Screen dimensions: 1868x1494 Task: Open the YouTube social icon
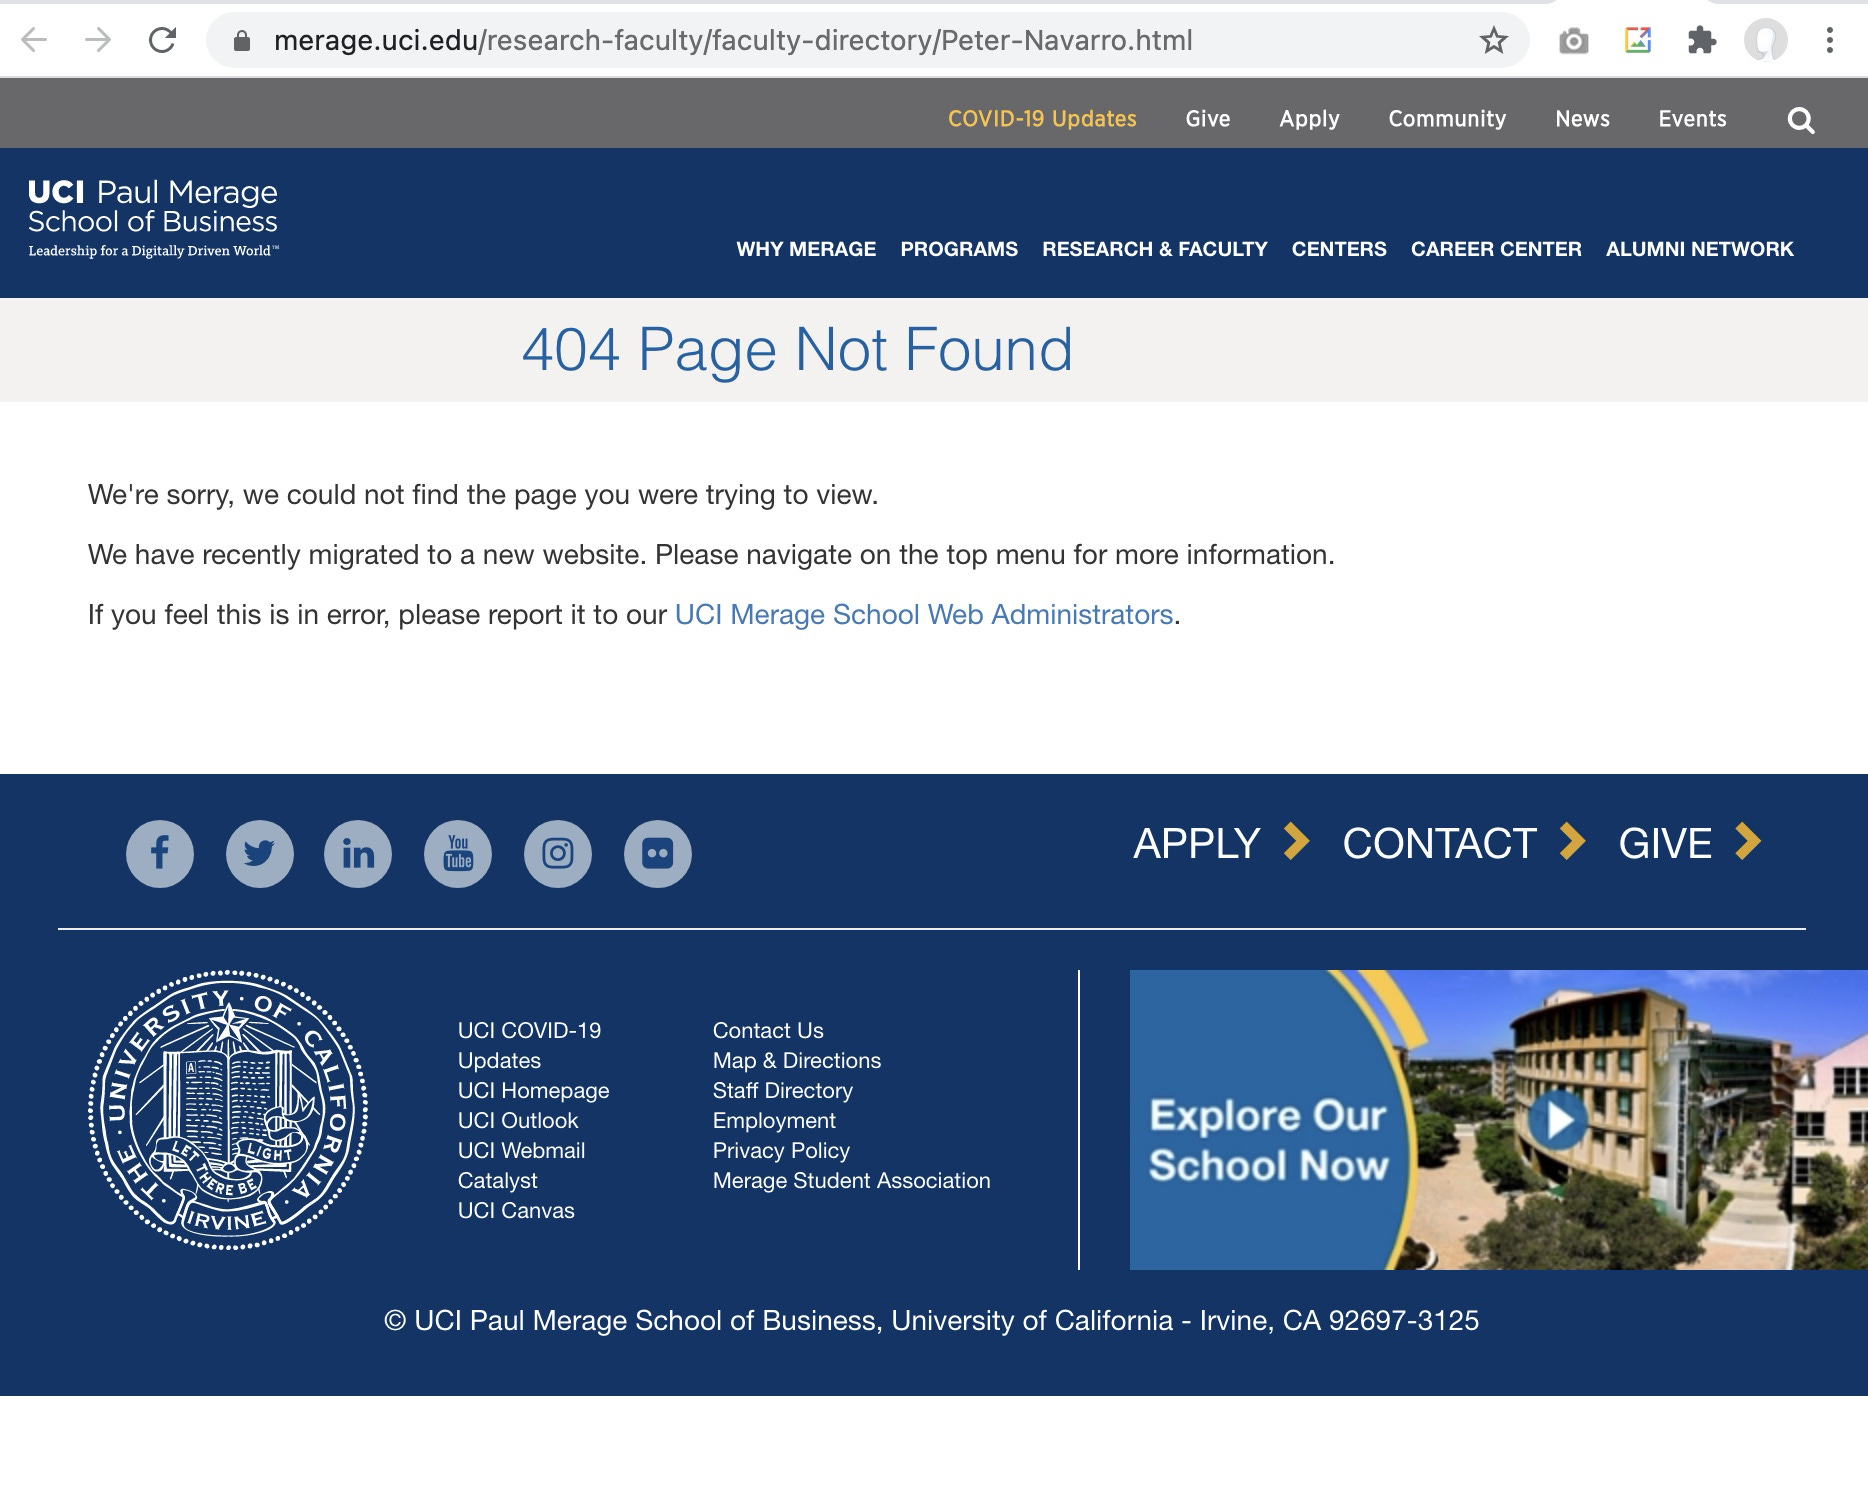[458, 854]
